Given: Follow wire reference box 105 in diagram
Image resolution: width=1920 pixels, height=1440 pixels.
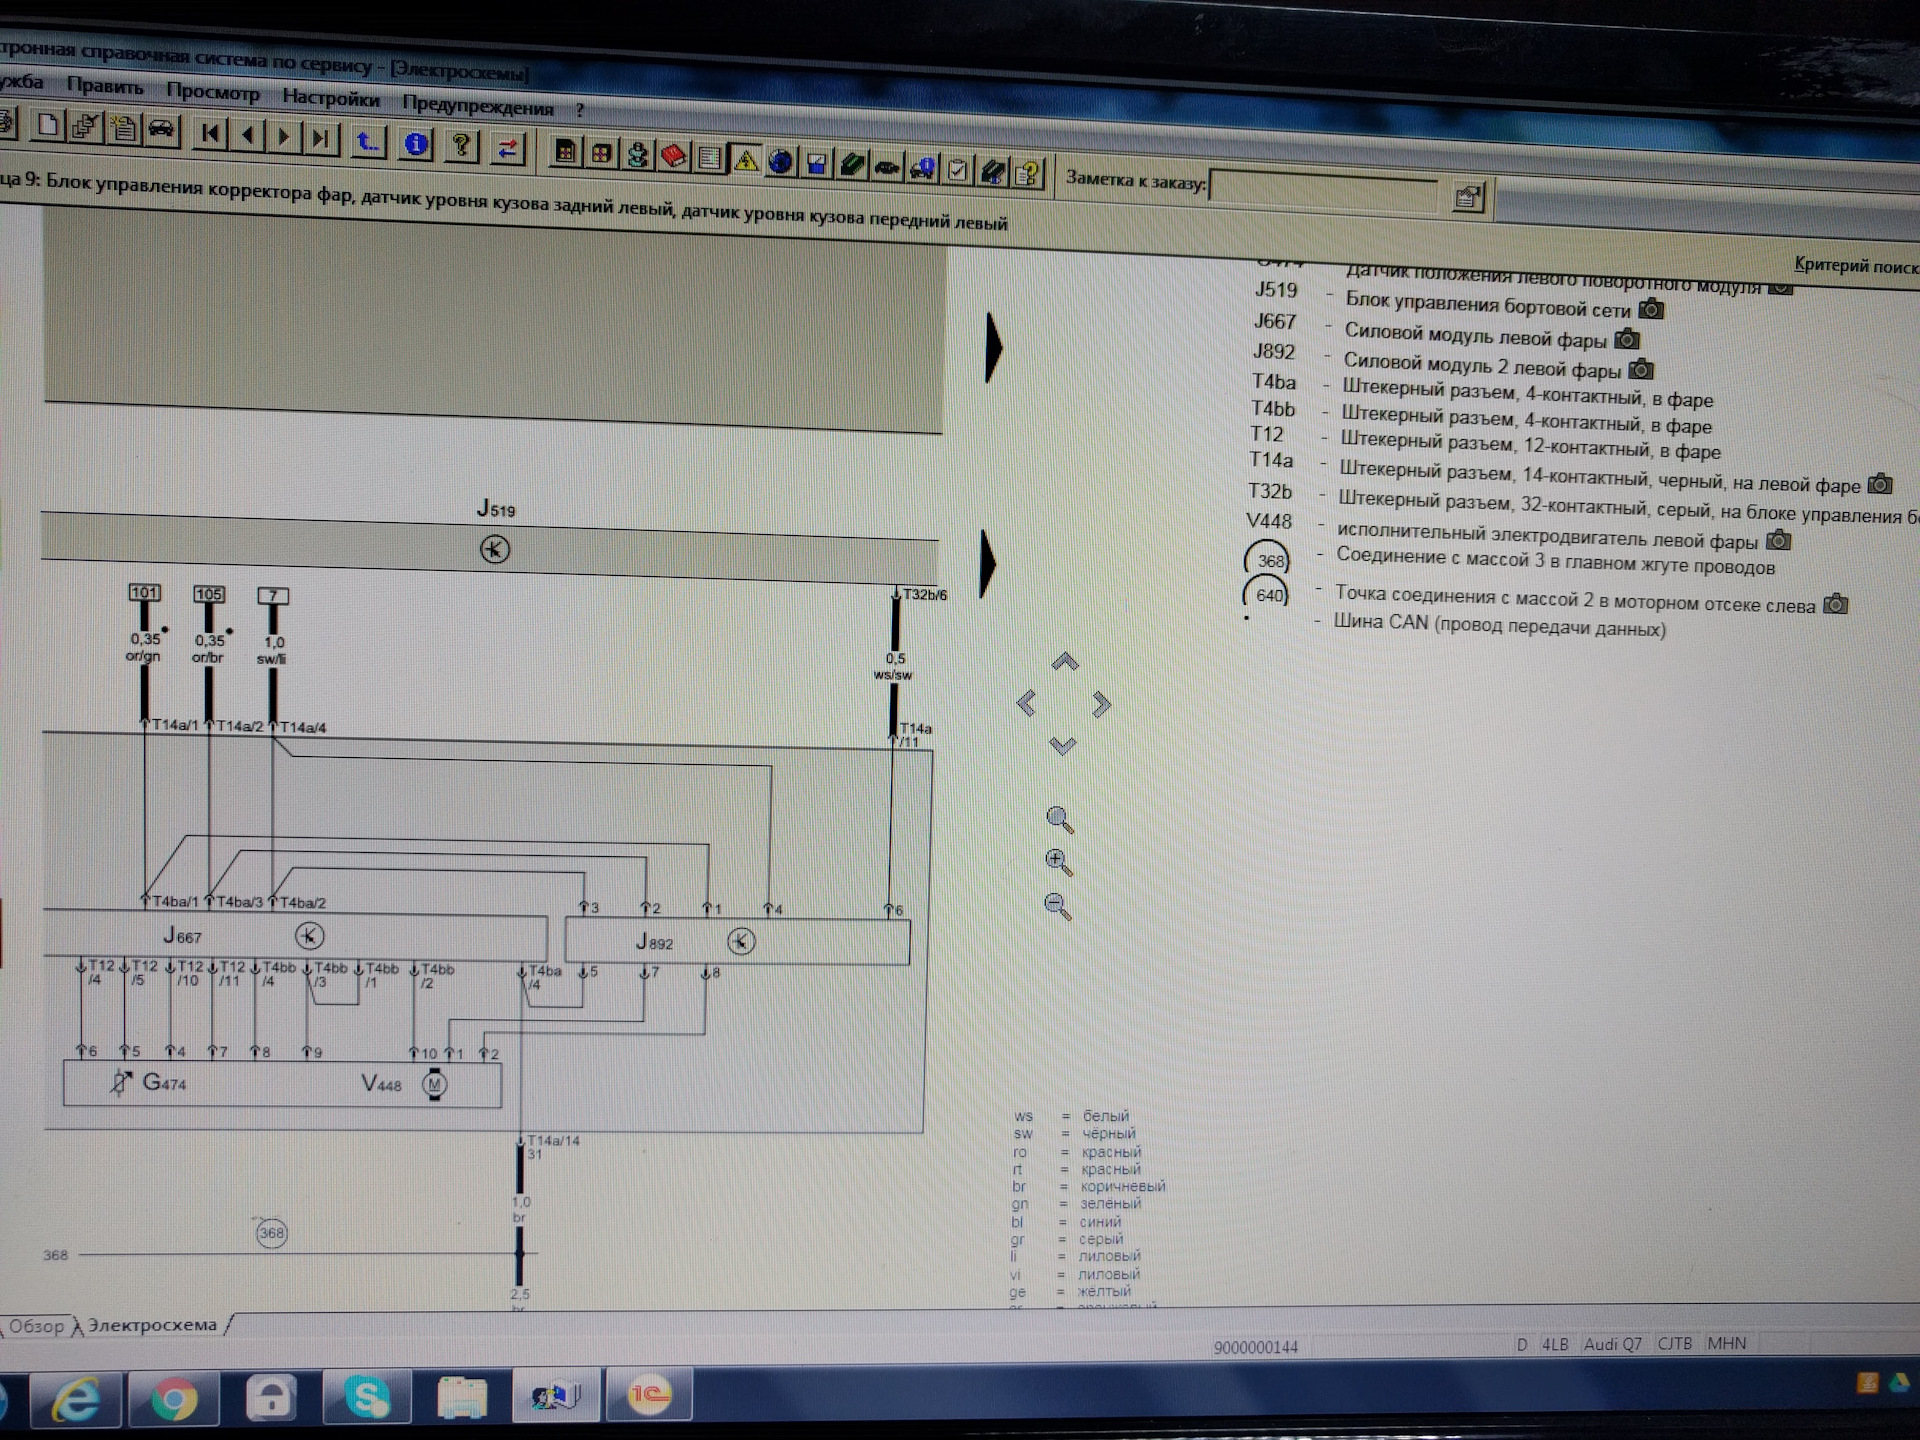Looking at the screenshot, I should 209,594.
